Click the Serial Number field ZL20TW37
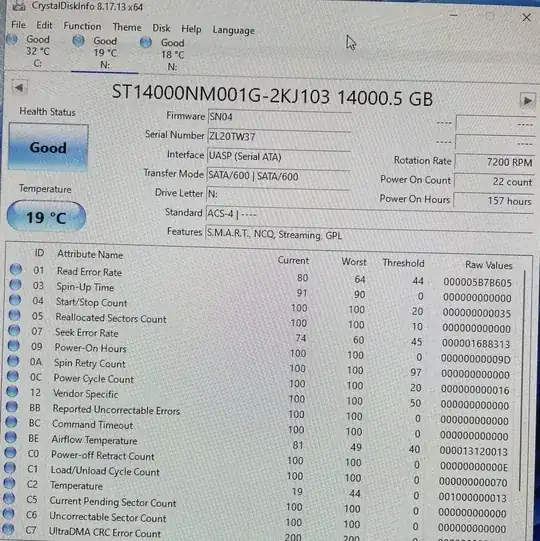The height and width of the screenshot is (541, 540). point(279,137)
